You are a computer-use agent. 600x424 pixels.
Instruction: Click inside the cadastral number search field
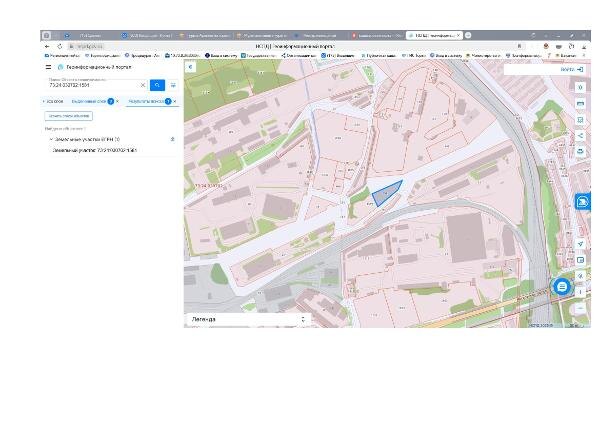94,85
